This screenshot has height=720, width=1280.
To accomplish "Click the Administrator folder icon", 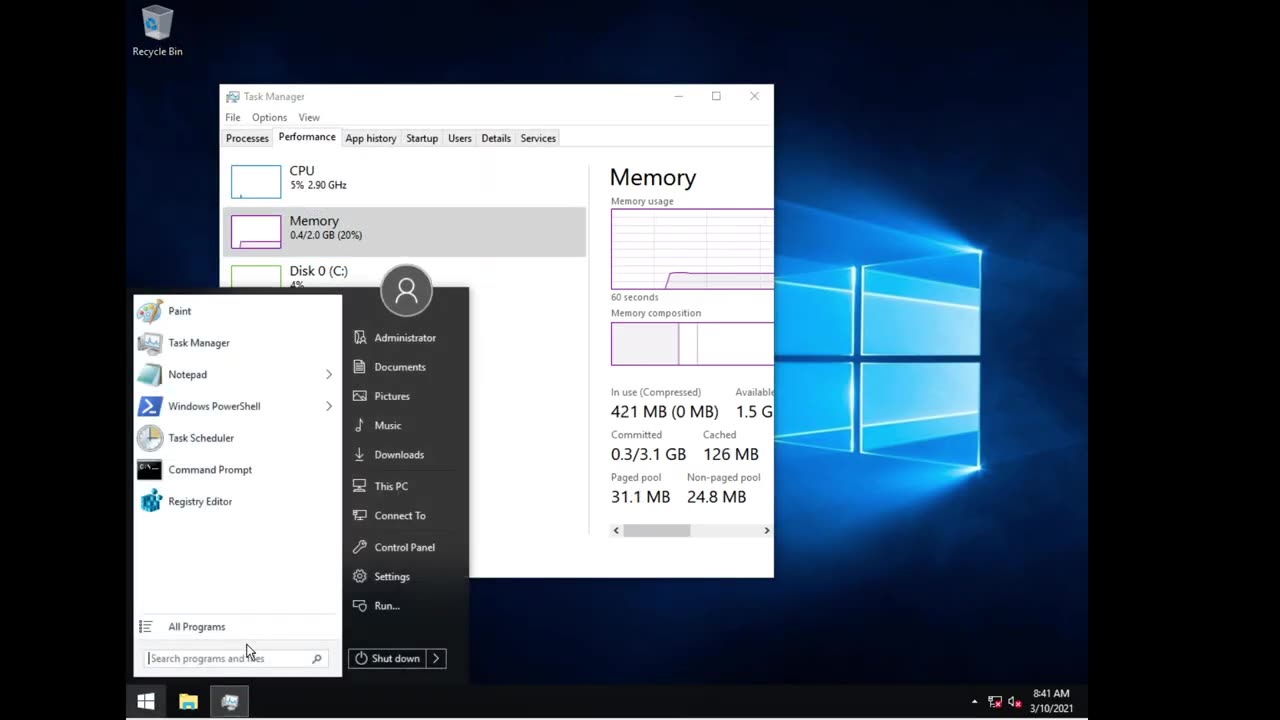I will (x=360, y=338).
